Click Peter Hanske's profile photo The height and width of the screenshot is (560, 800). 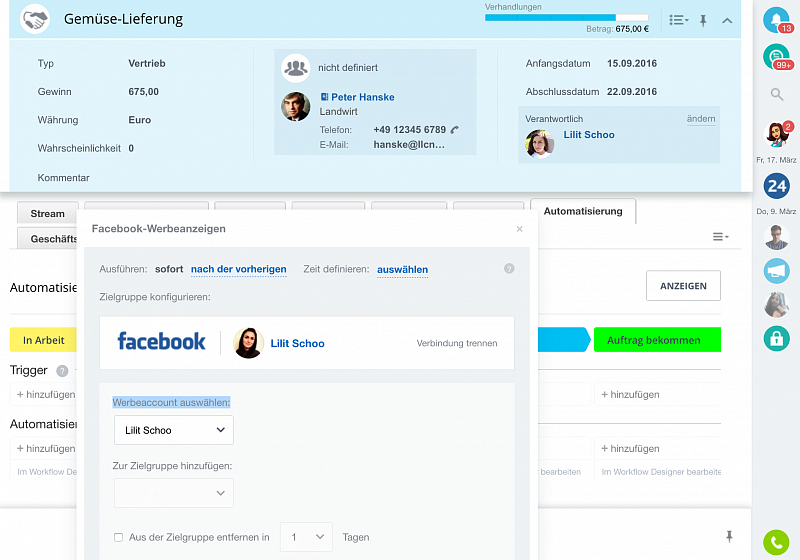[295, 107]
